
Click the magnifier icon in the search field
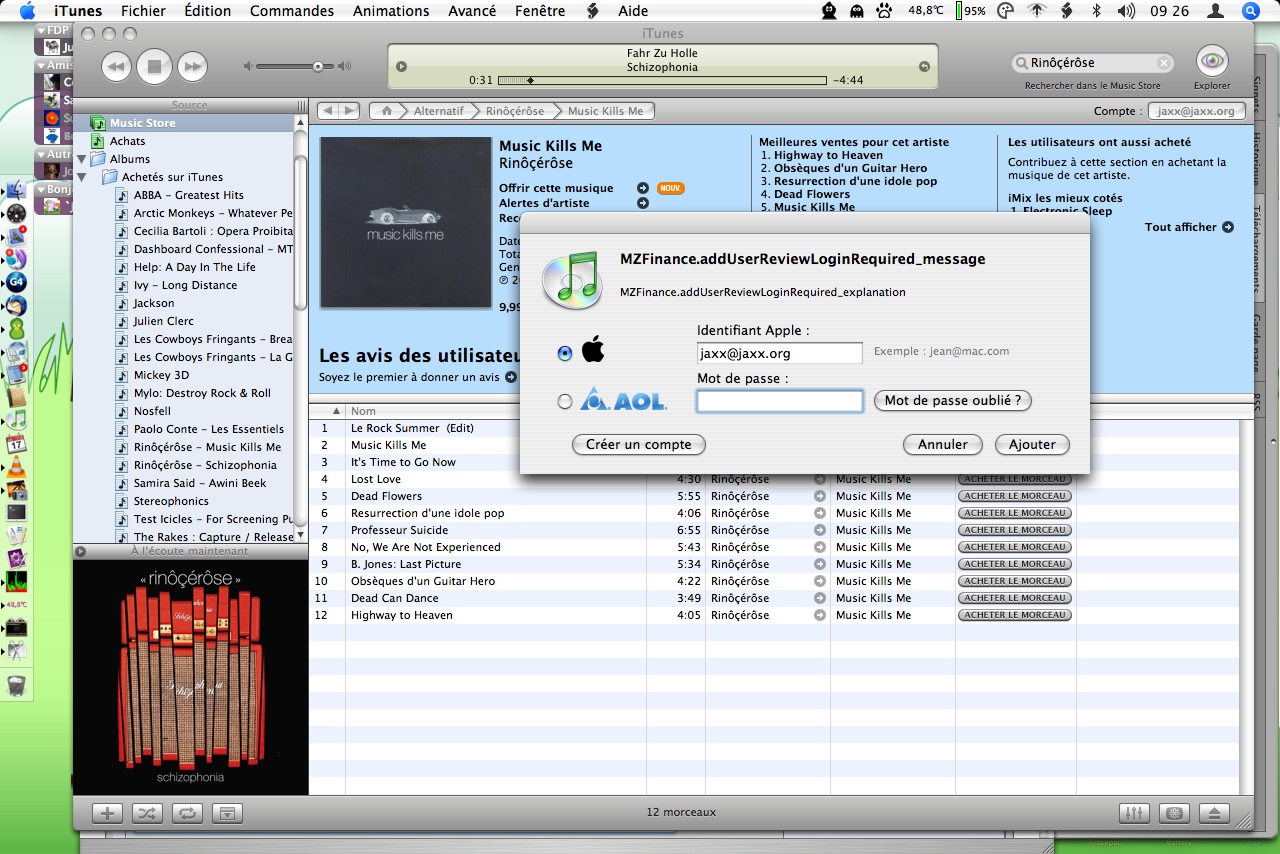pyautogui.click(x=1022, y=63)
